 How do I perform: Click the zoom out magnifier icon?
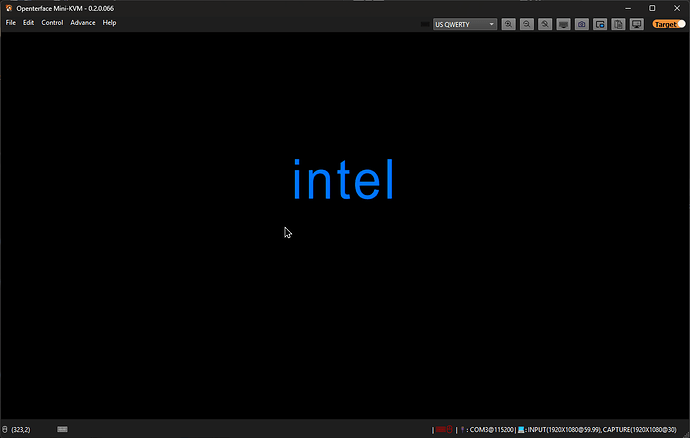tap(527, 24)
